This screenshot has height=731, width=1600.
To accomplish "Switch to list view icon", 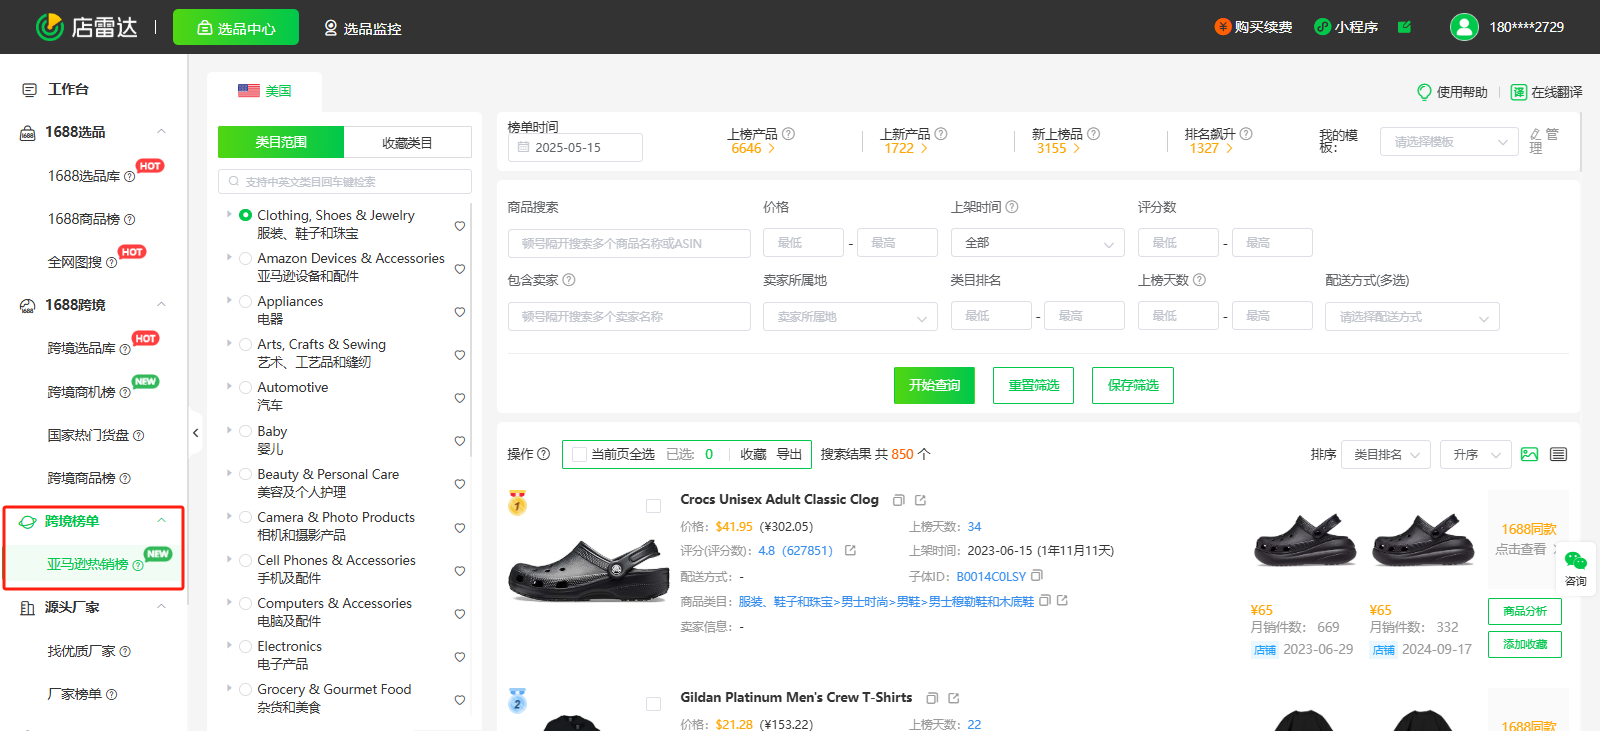I will tap(1558, 454).
